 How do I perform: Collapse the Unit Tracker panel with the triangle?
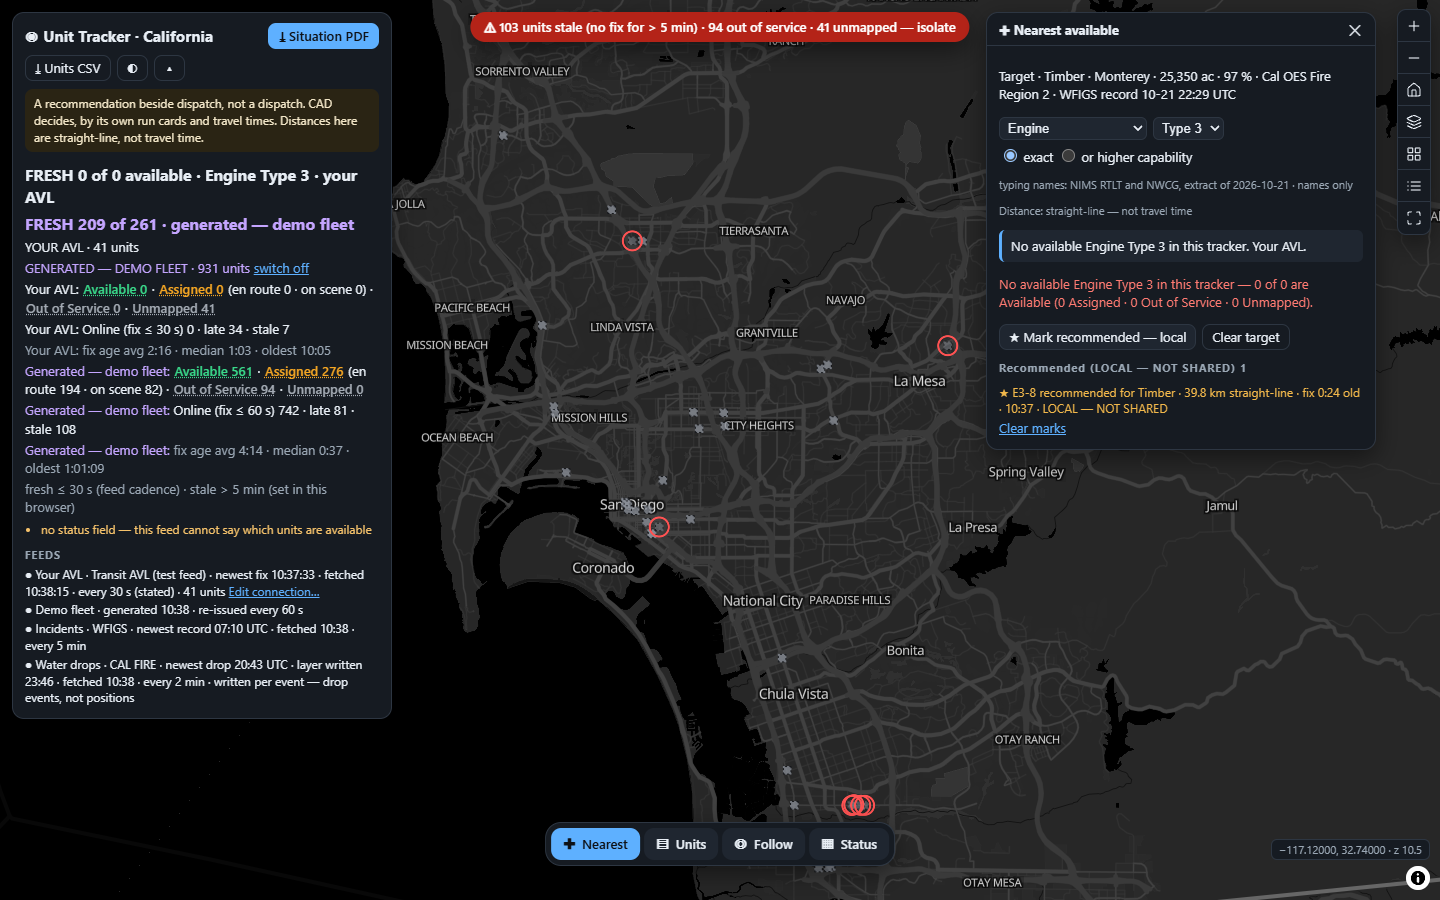click(x=169, y=68)
